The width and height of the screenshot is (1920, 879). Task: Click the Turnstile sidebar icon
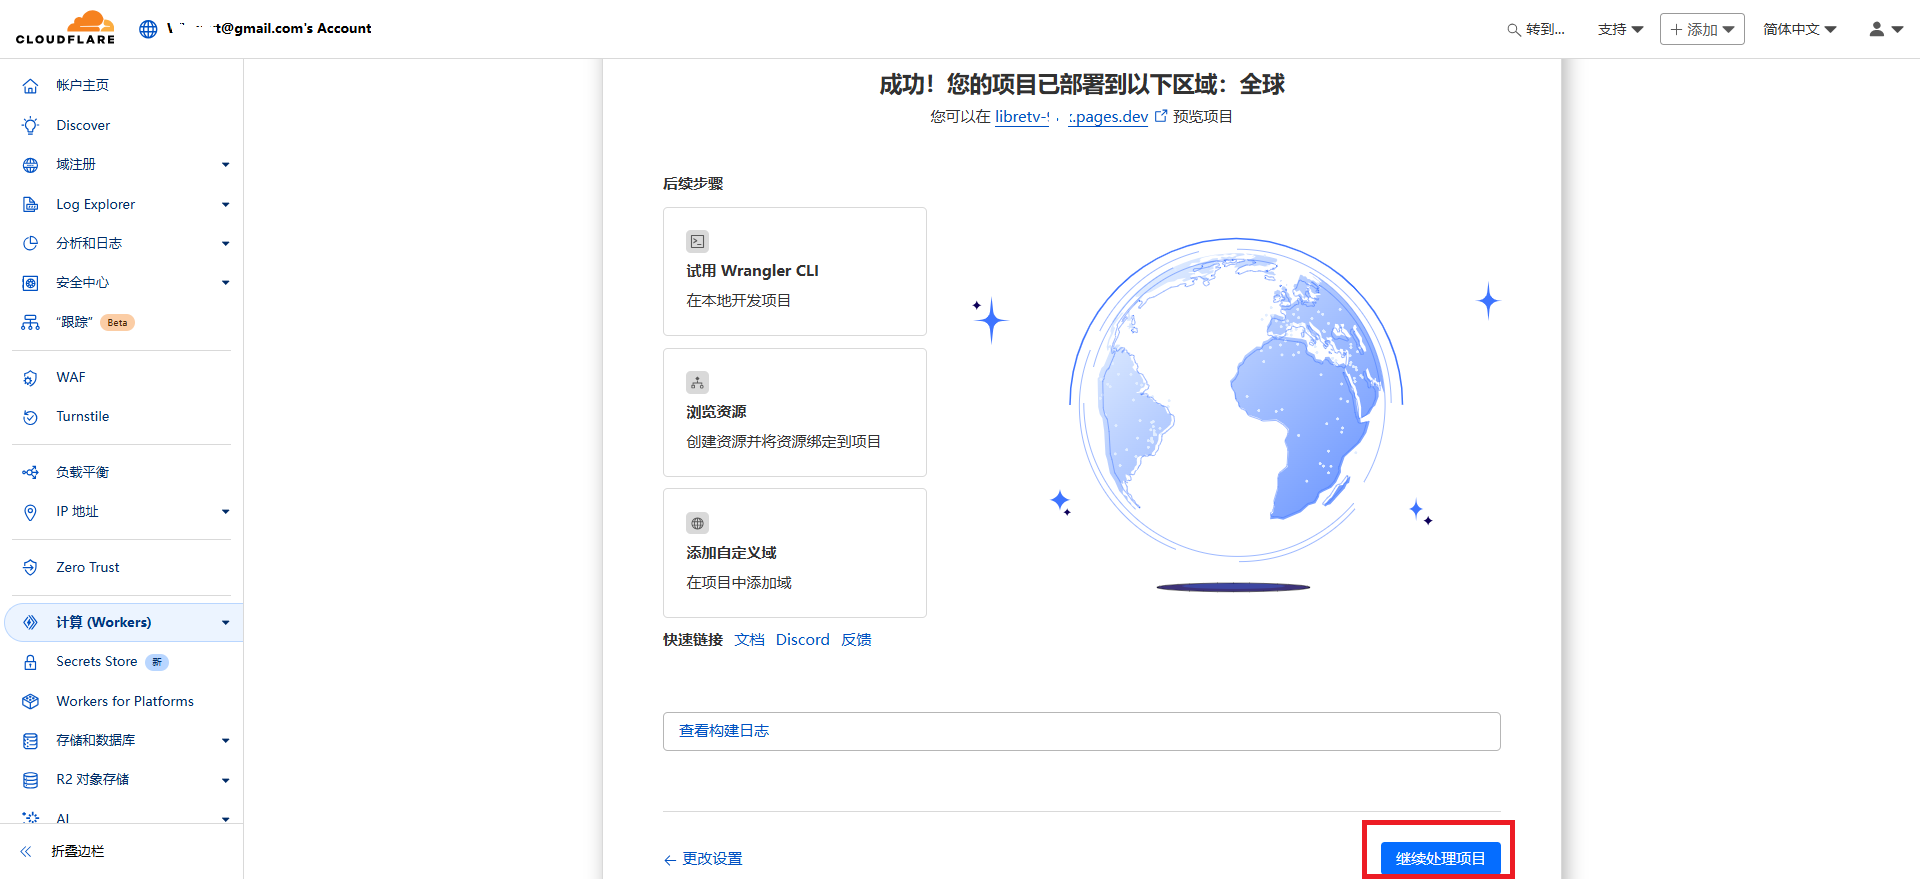31,417
